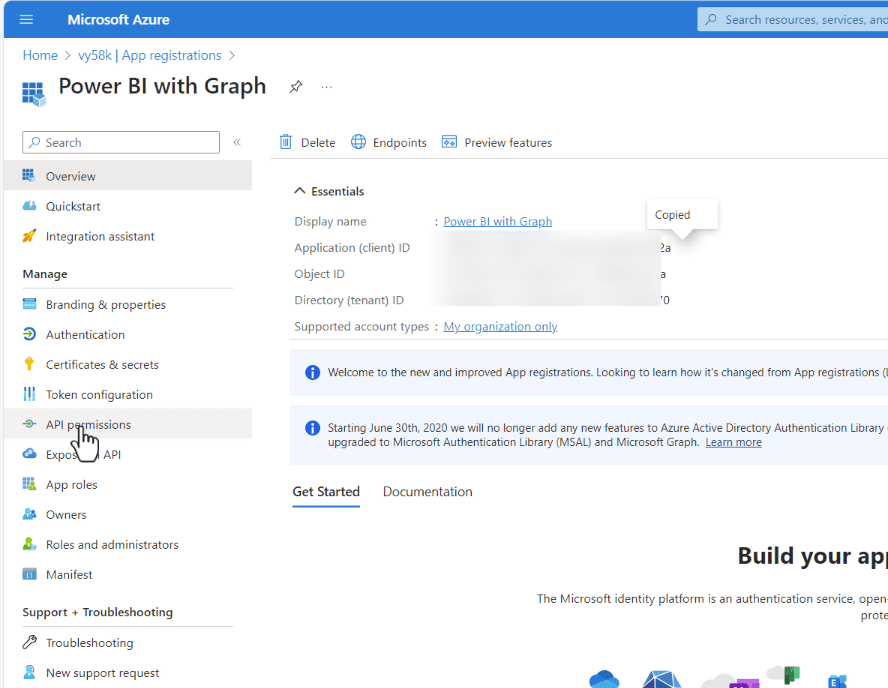Viewport: 888px width, 688px height.
Task: Click the Preview features icon
Action: pos(449,142)
